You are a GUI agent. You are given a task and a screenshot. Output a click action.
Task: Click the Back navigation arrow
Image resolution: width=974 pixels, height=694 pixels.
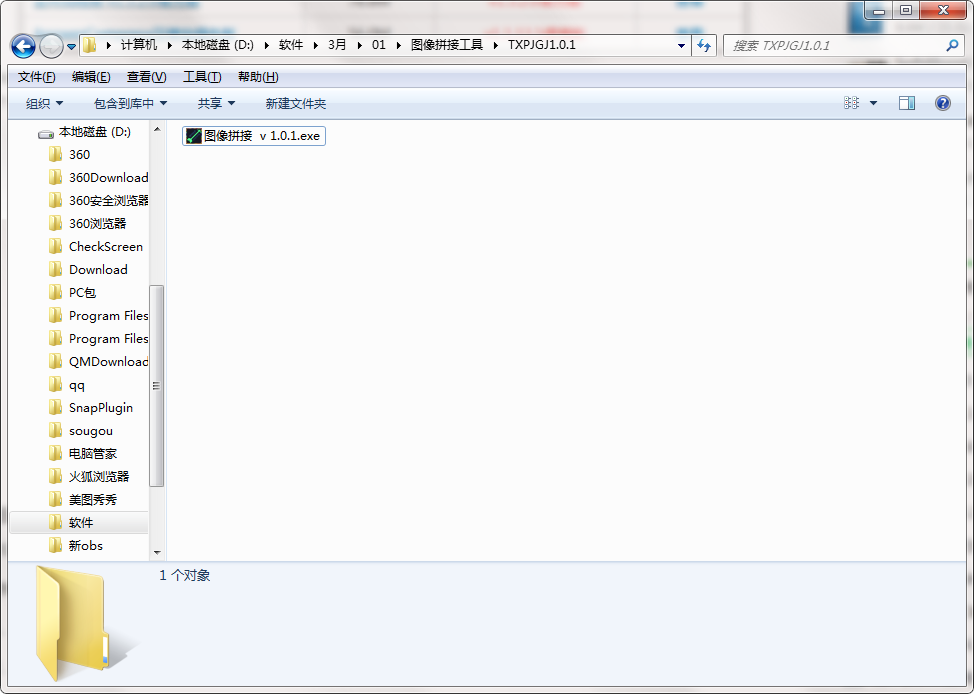pos(23,46)
